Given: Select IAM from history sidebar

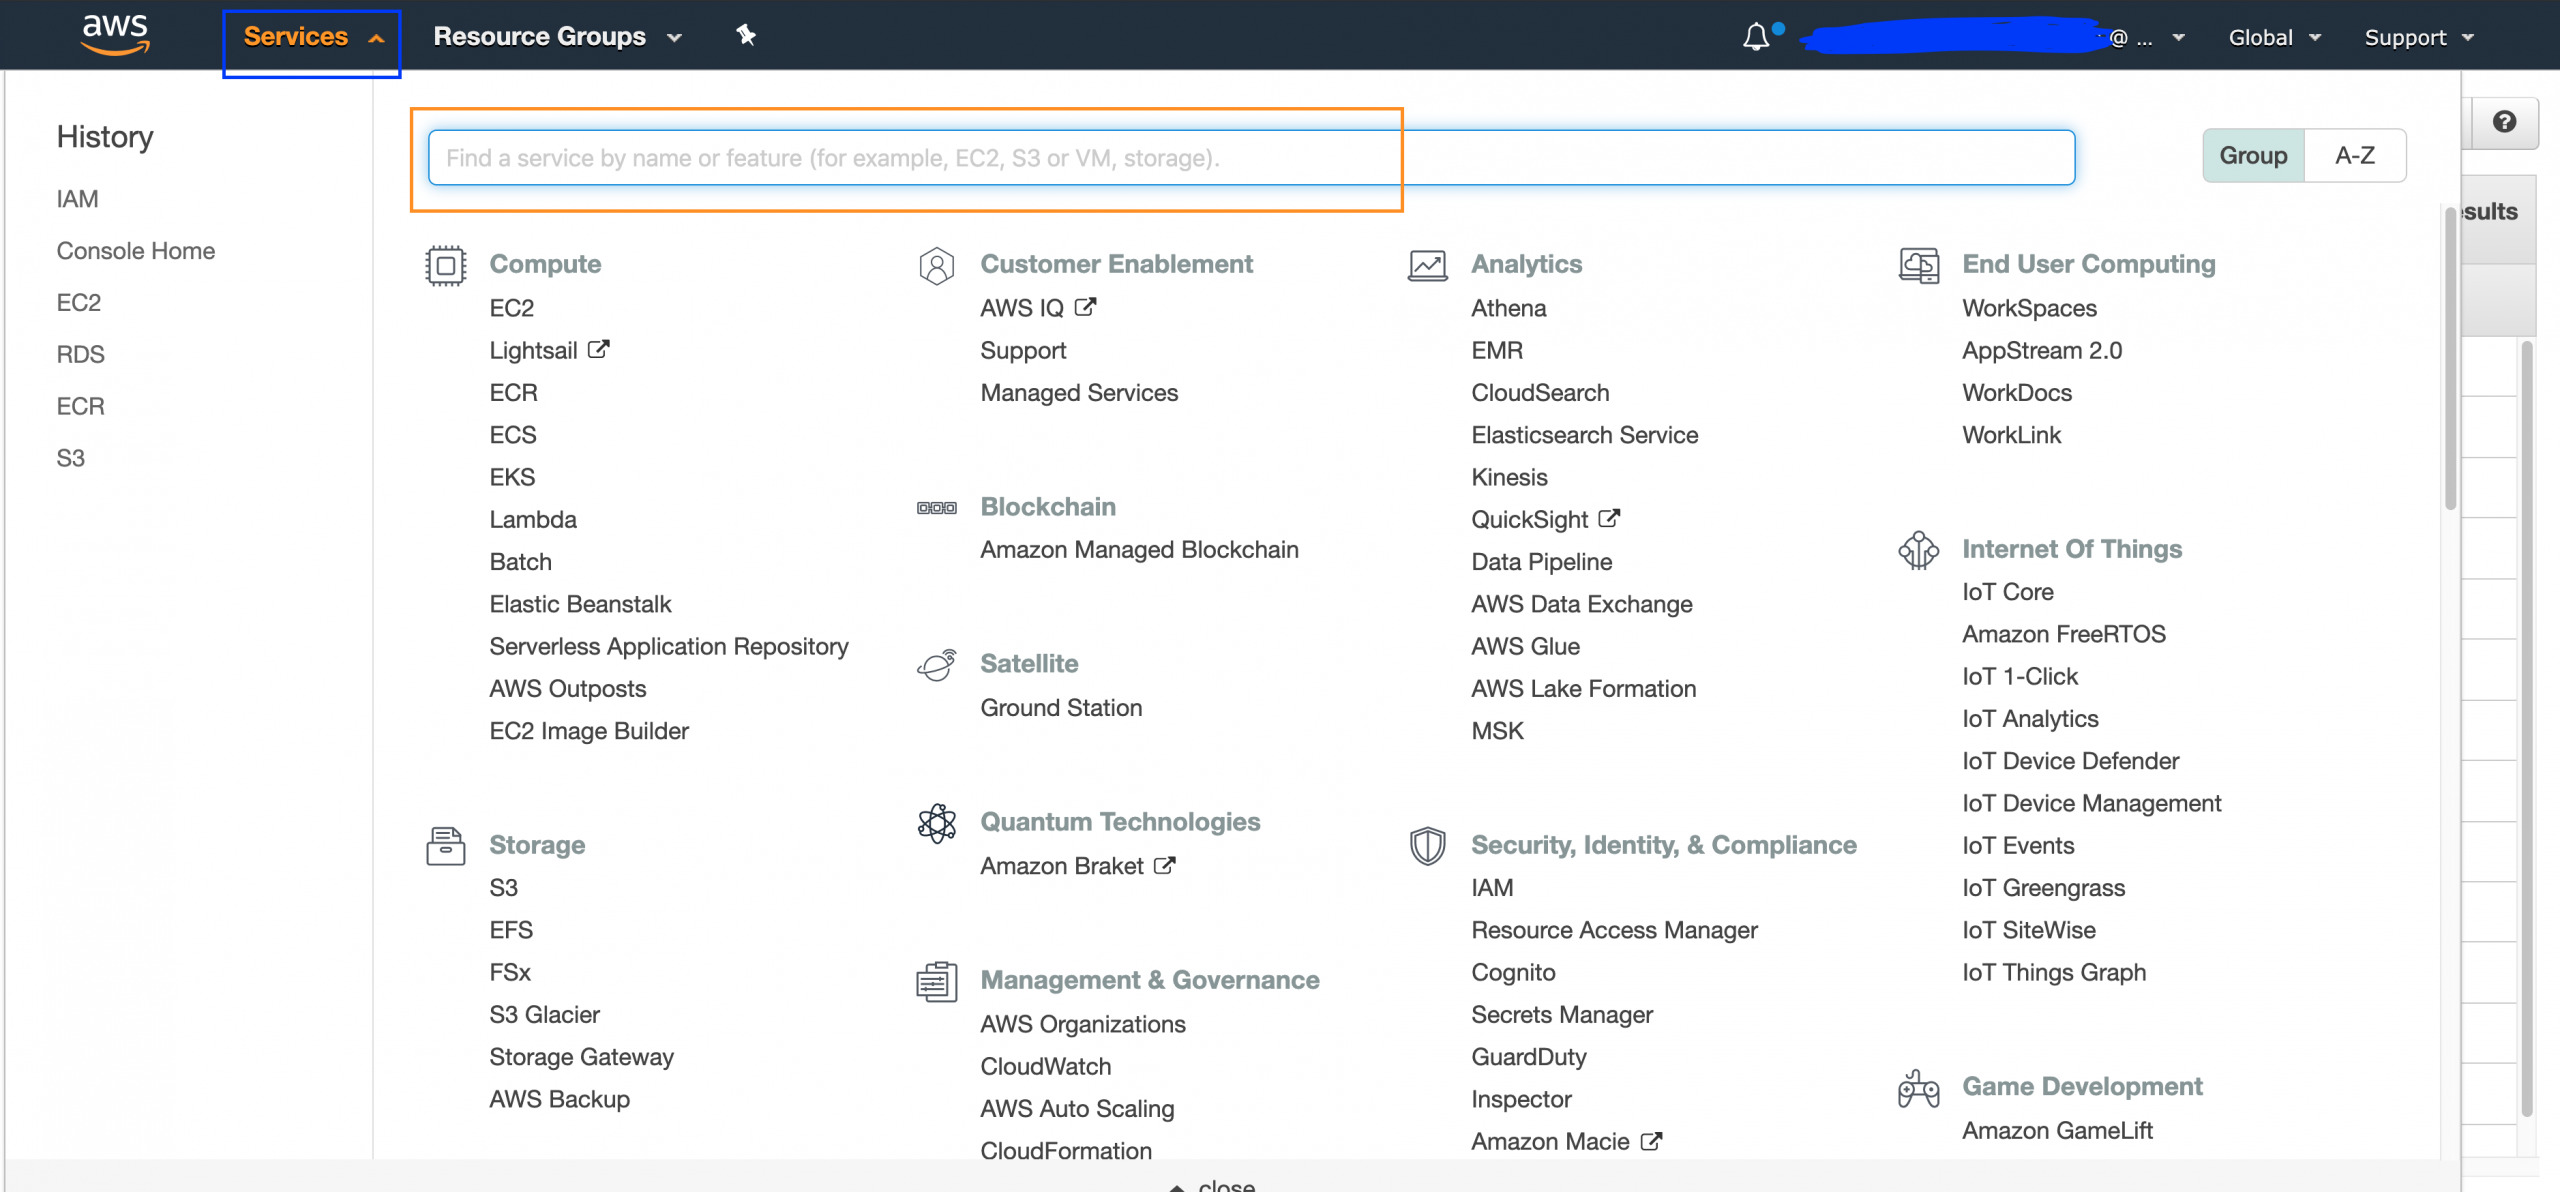Looking at the screenshot, I should tap(77, 198).
